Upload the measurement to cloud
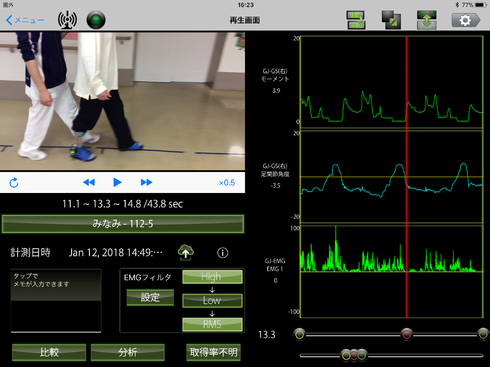490x367 pixels. point(186,253)
